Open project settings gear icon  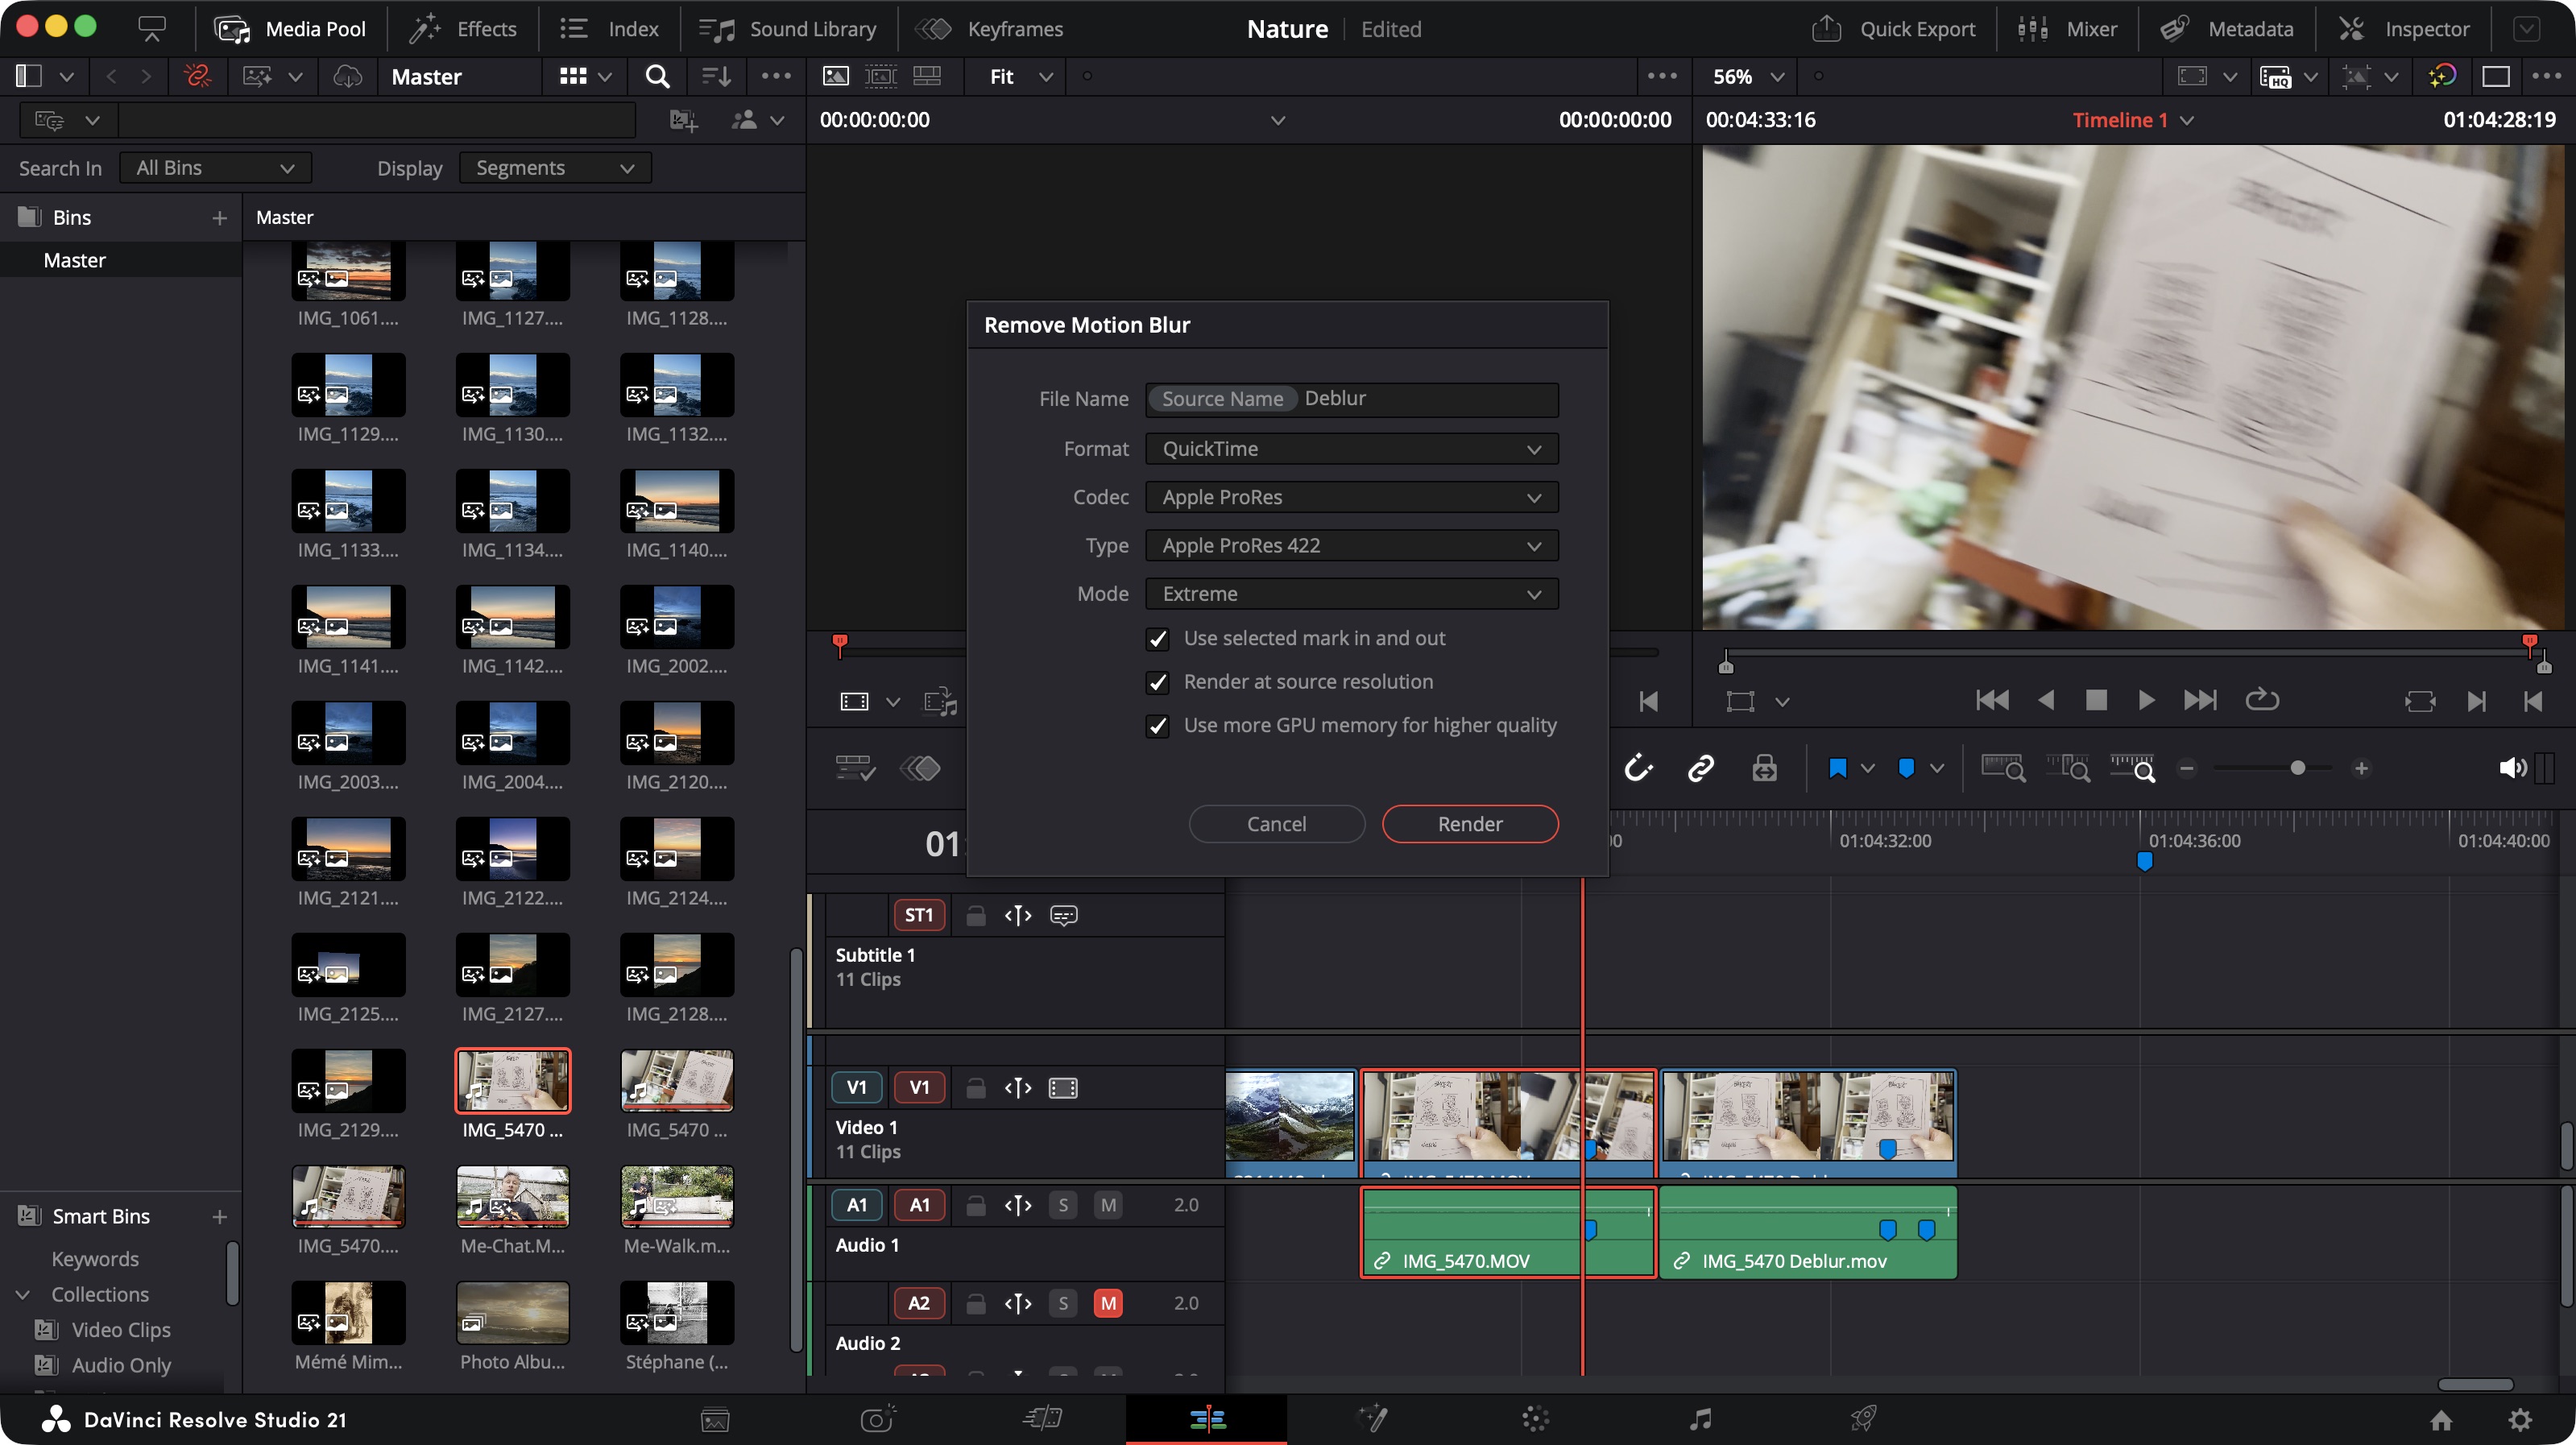point(2520,1419)
